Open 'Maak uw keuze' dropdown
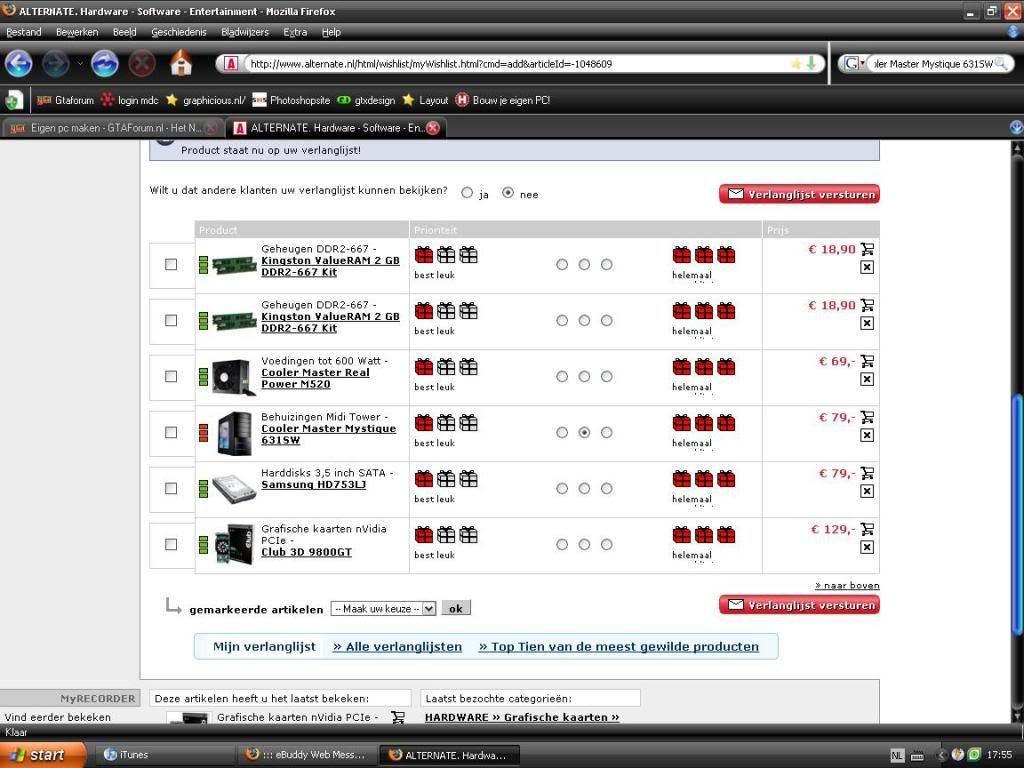Screen dimensions: 1024x768 point(383,609)
